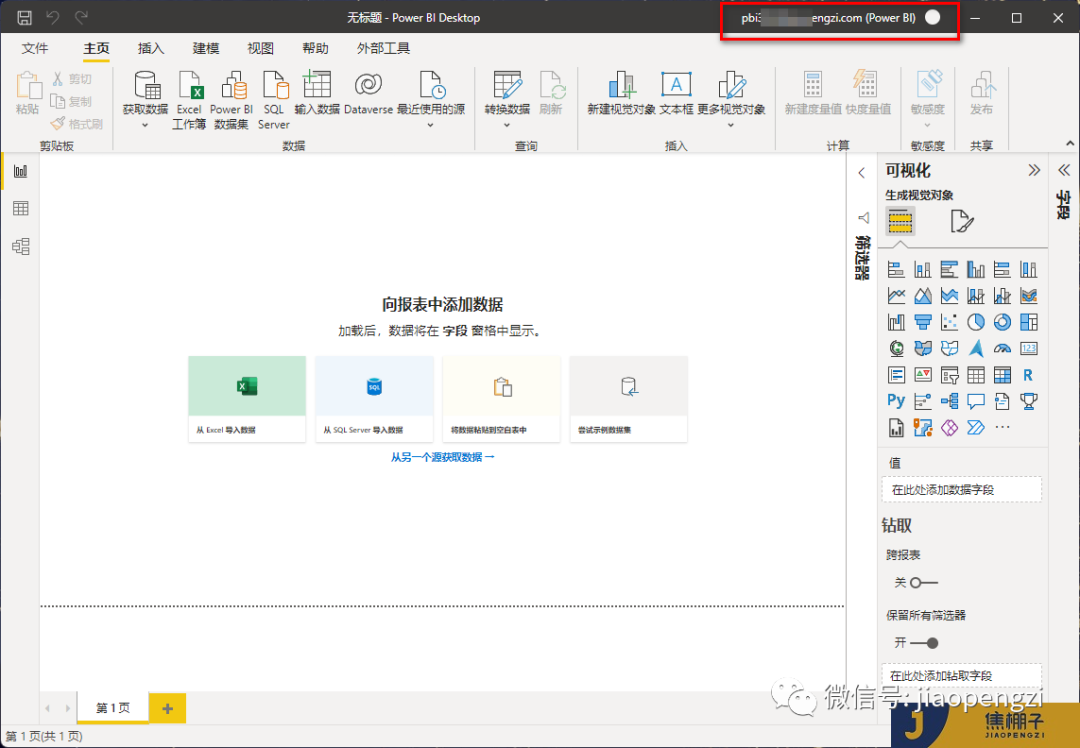
Task: Click the Excel 工作簿 ribbon button
Action: [x=189, y=101]
